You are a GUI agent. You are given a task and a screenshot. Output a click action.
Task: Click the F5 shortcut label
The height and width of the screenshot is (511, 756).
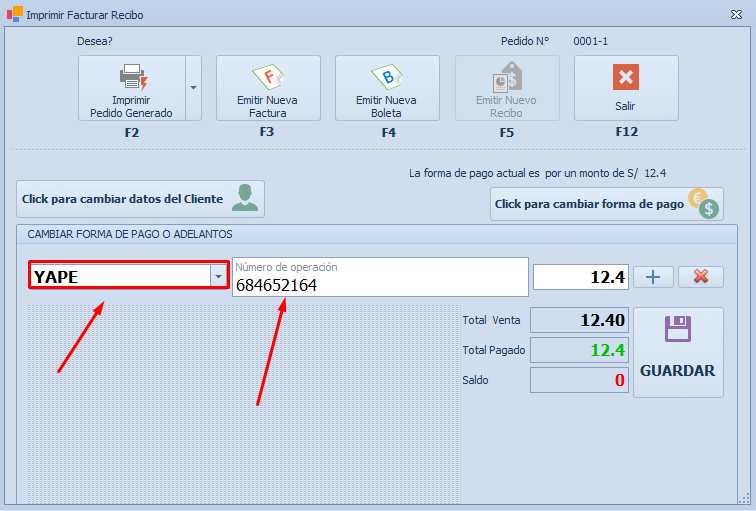pyautogui.click(x=507, y=133)
